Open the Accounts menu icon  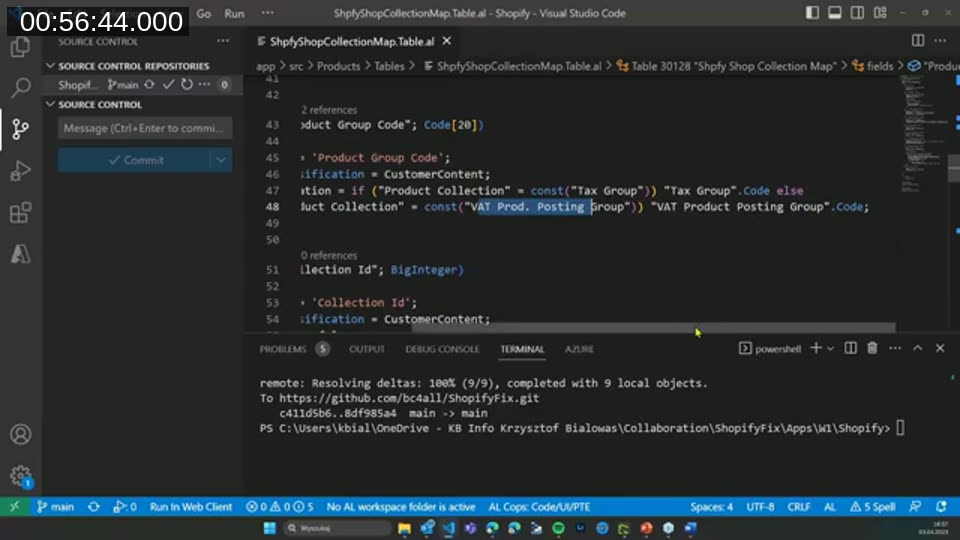coord(20,434)
